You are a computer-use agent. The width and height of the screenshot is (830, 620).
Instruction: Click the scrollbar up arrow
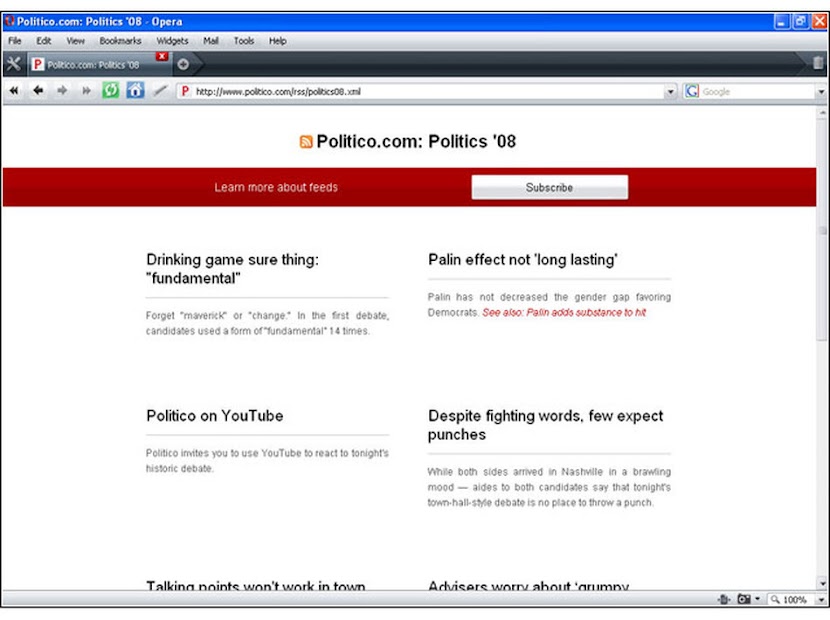(822, 113)
